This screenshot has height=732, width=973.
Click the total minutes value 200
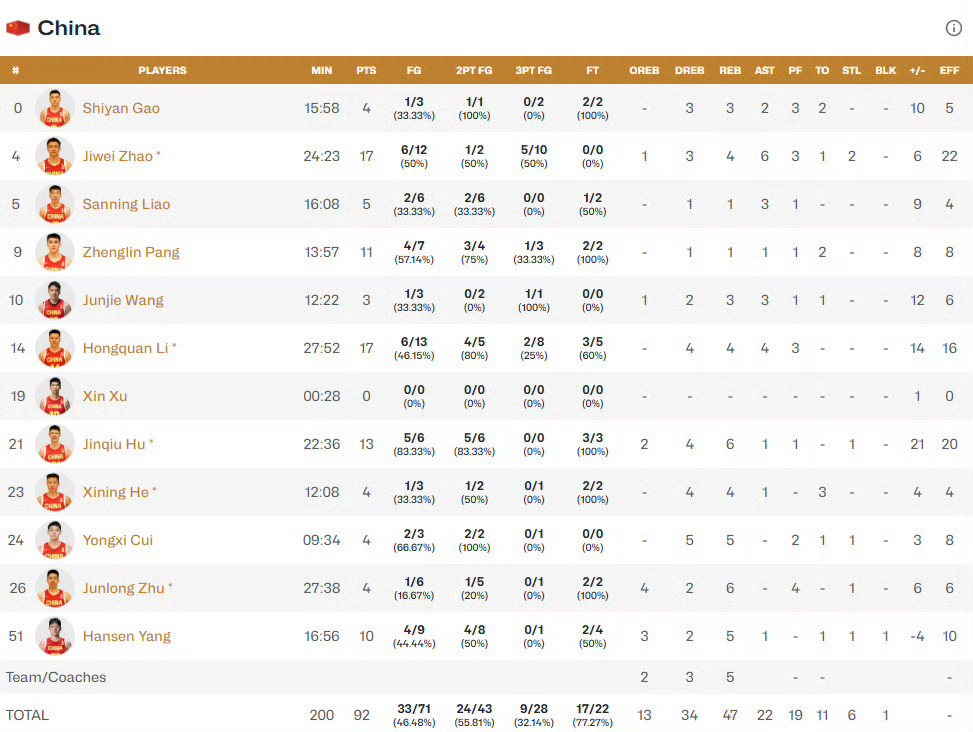pyautogui.click(x=321, y=715)
